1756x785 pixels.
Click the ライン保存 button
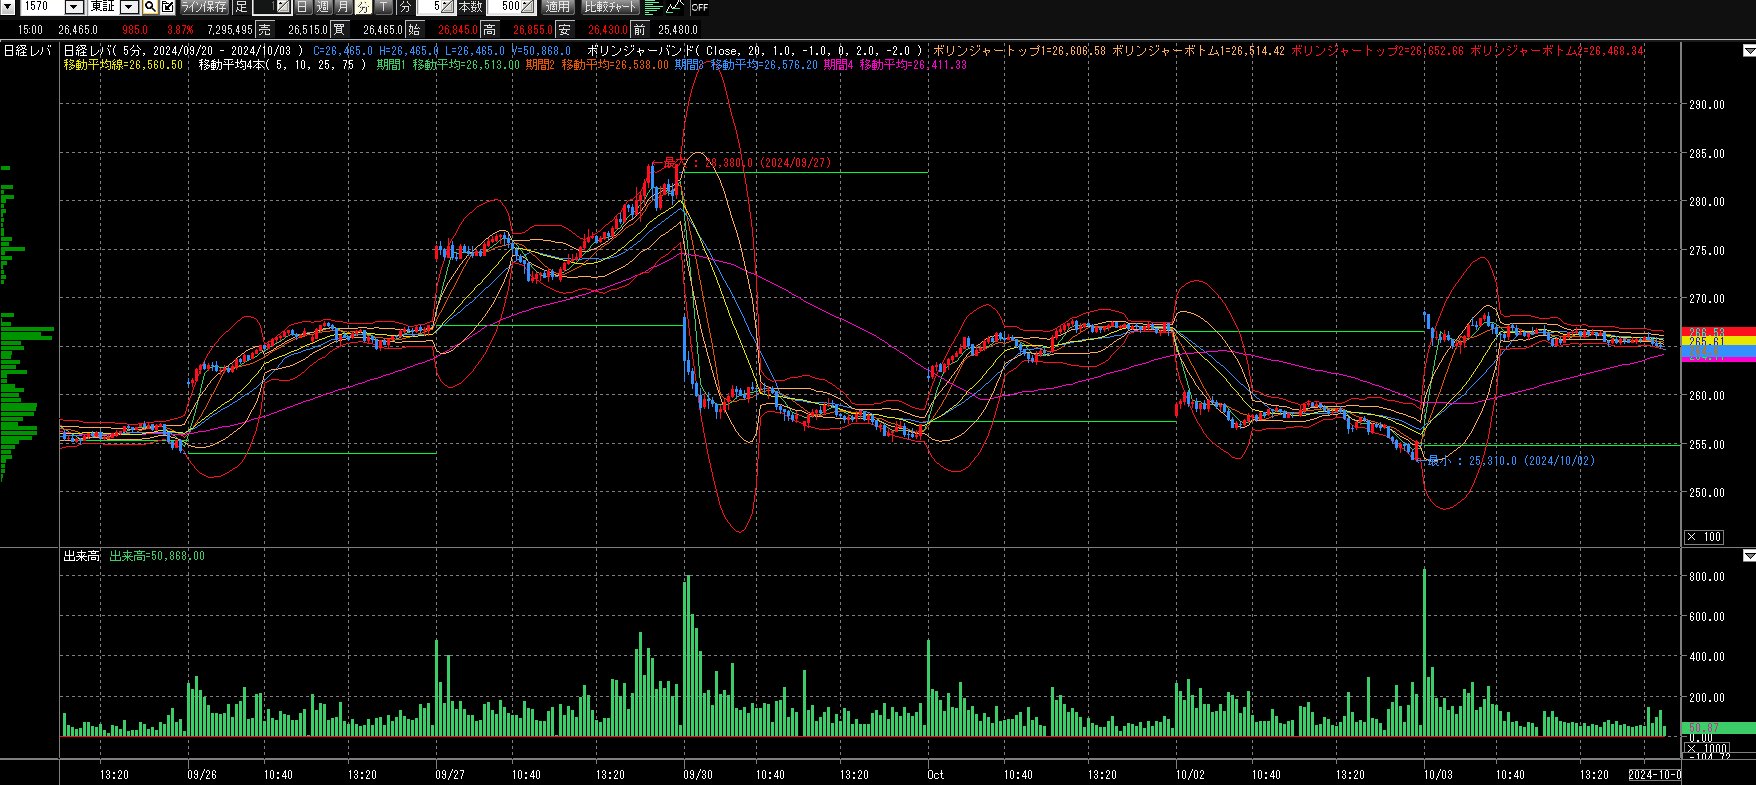(204, 7)
